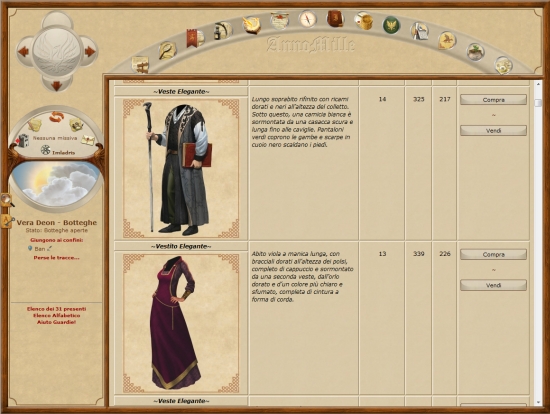
Task: Move right with the right arrow pad
Action: click(x=90, y=52)
